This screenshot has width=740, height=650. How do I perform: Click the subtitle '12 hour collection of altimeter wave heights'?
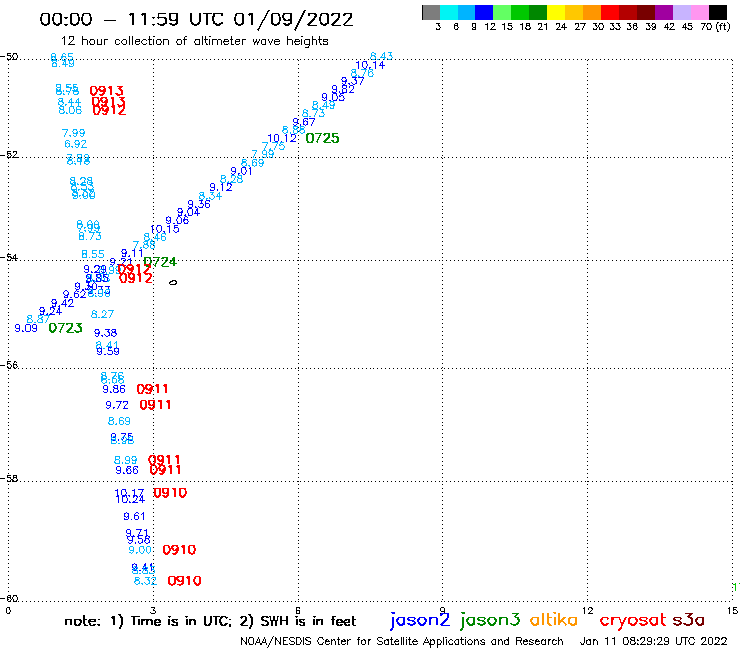click(195, 41)
